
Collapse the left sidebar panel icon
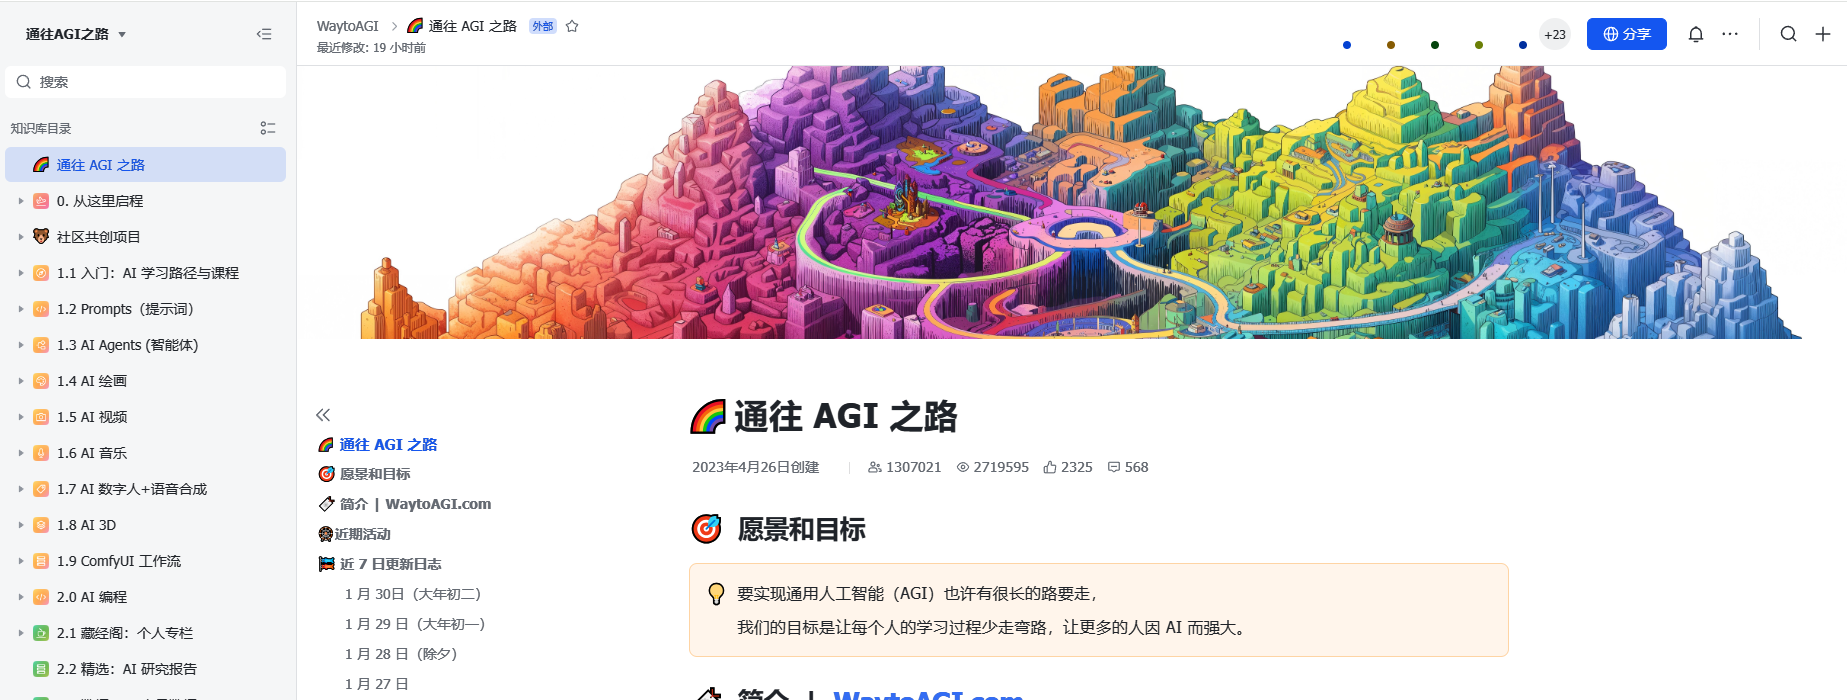[264, 34]
